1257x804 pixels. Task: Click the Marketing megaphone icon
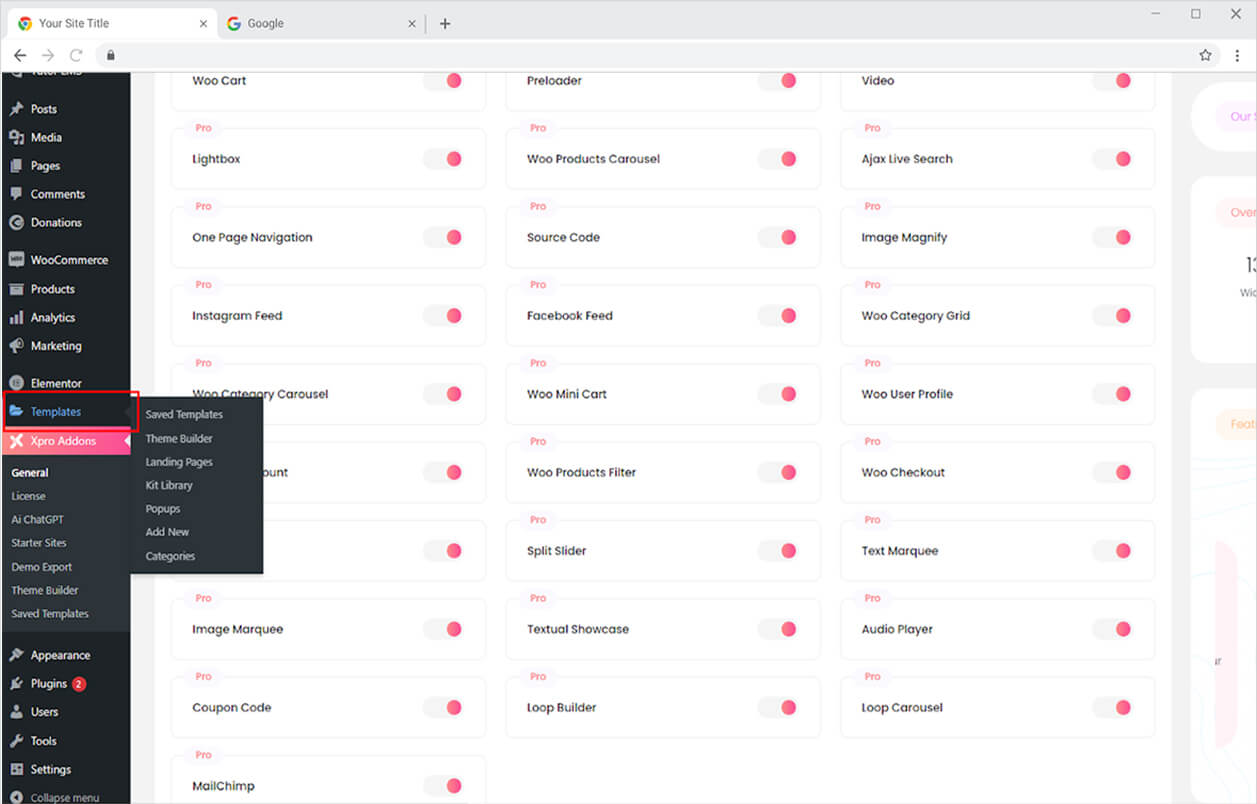16,346
